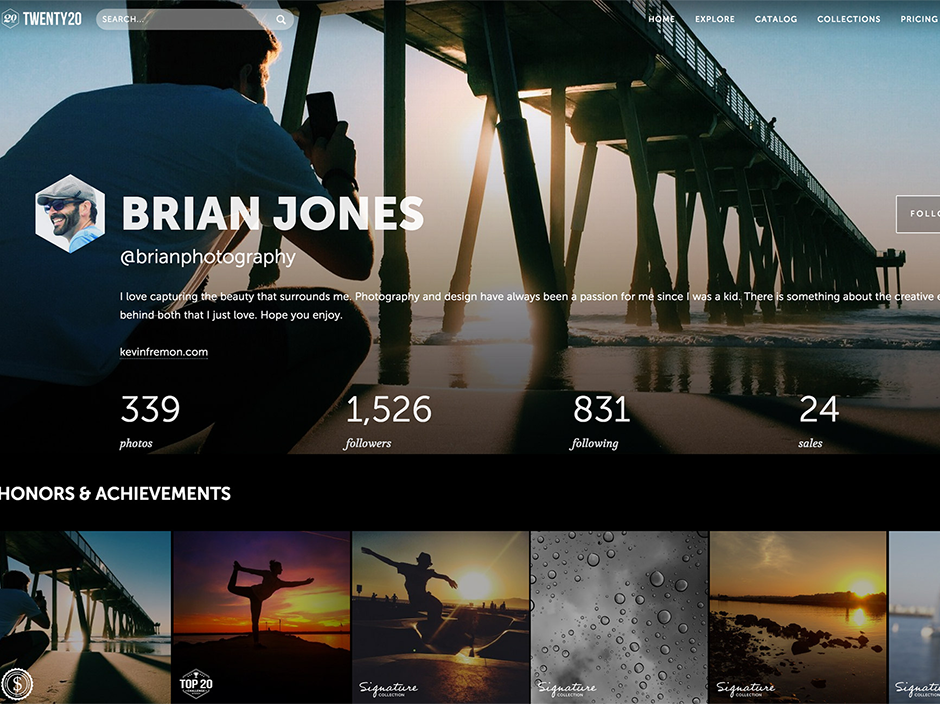Viewport: 940px width, 704px height.
Task: Click the Twenty20 brand name text
Action: 52,19
